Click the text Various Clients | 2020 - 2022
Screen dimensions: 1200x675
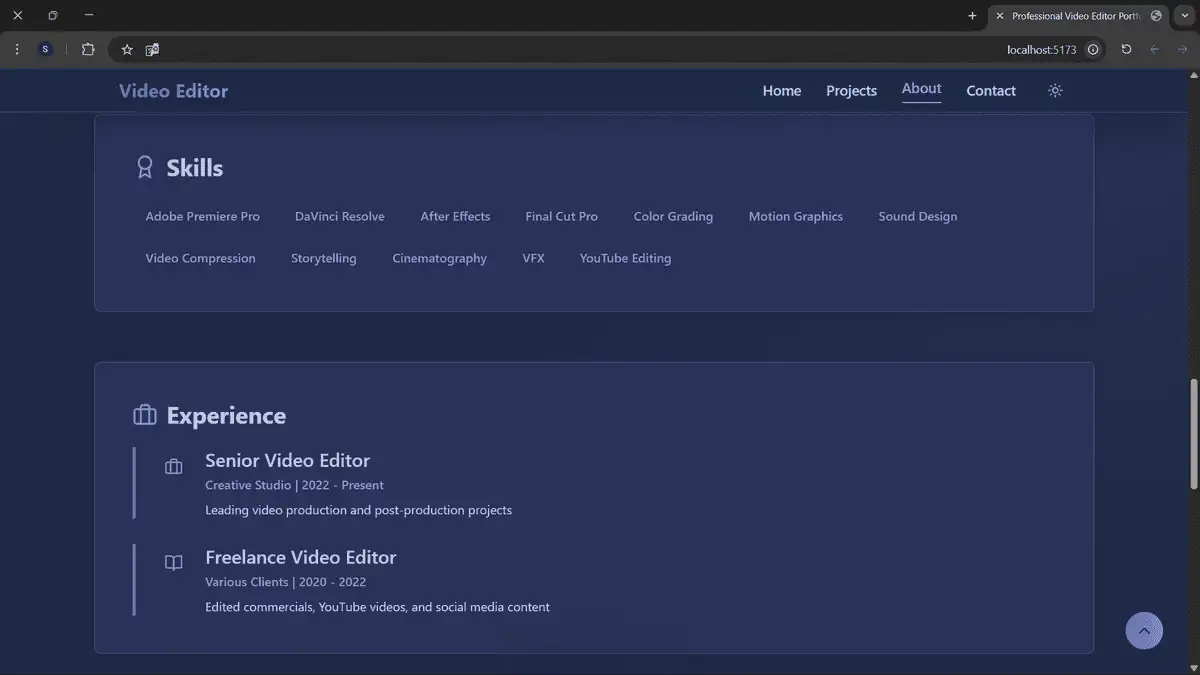click(x=286, y=582)
